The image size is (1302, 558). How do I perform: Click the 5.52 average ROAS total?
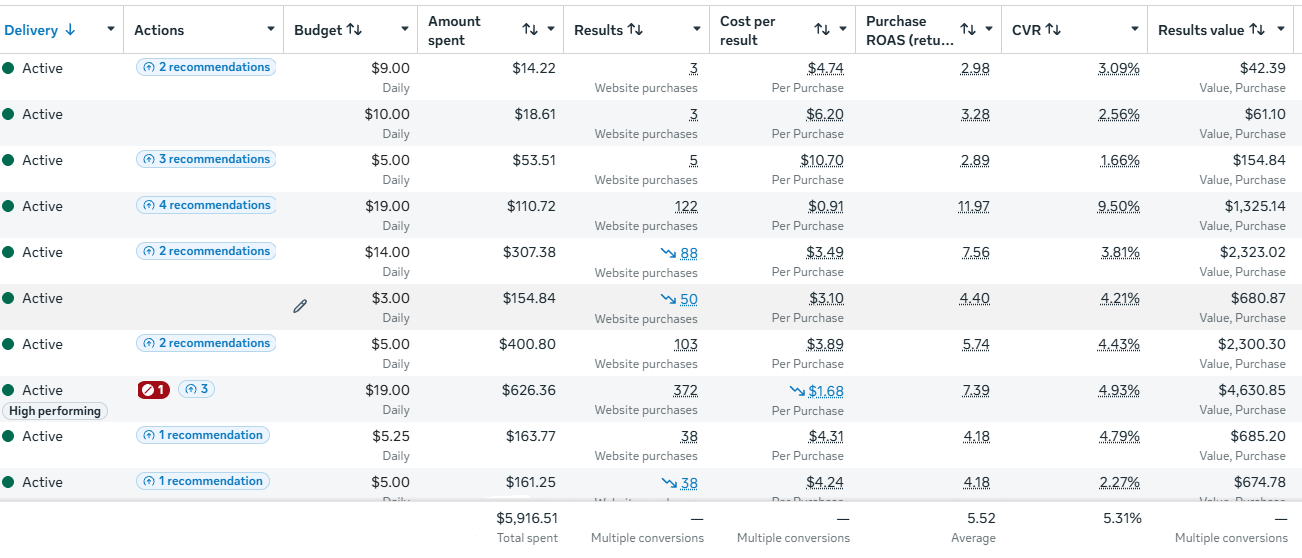pos(981,518)
